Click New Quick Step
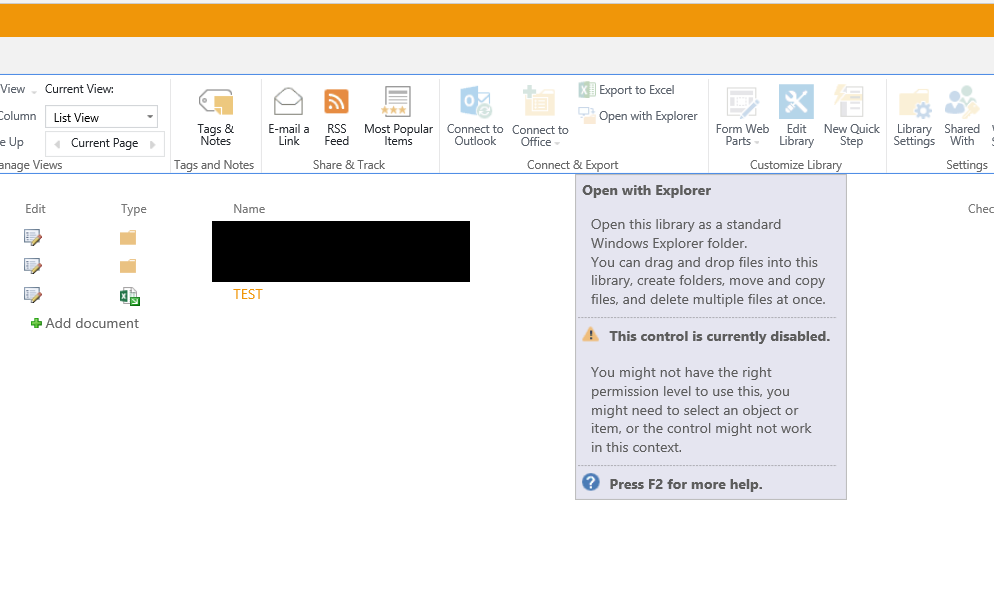The height and width of the screenshot is (606, 994). point(851,118)
